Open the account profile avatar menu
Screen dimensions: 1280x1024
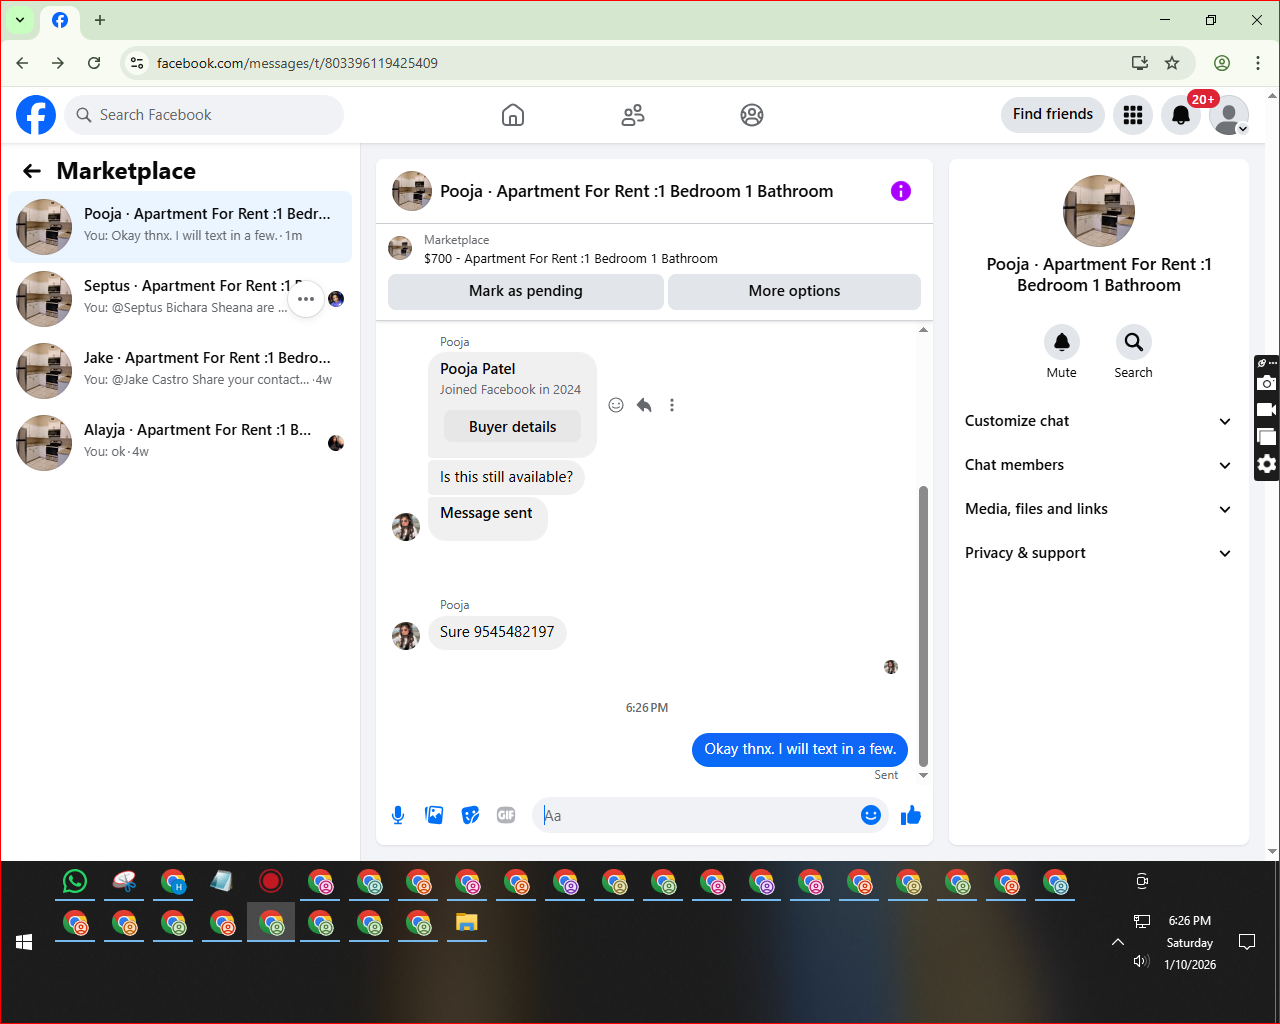[x=1229, y=115]
